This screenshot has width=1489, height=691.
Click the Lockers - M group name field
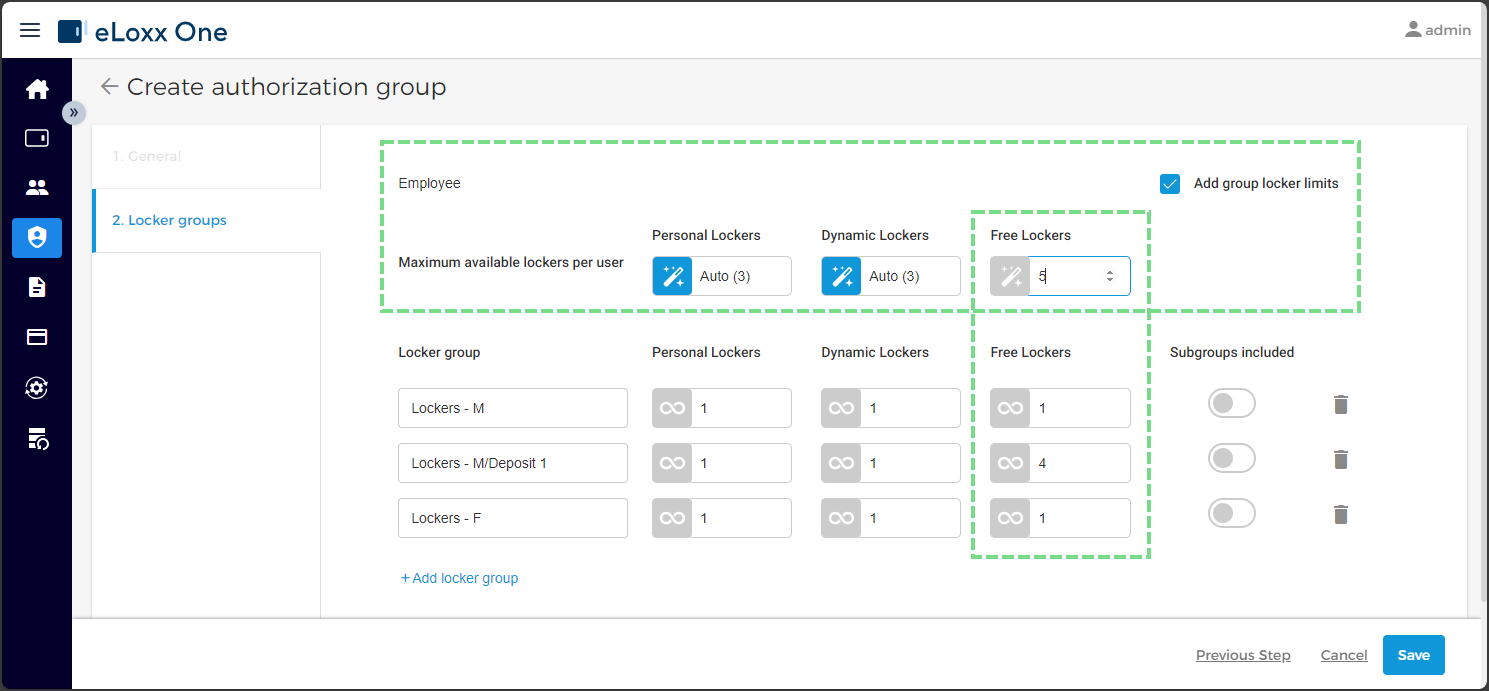[x=513, y=408]
